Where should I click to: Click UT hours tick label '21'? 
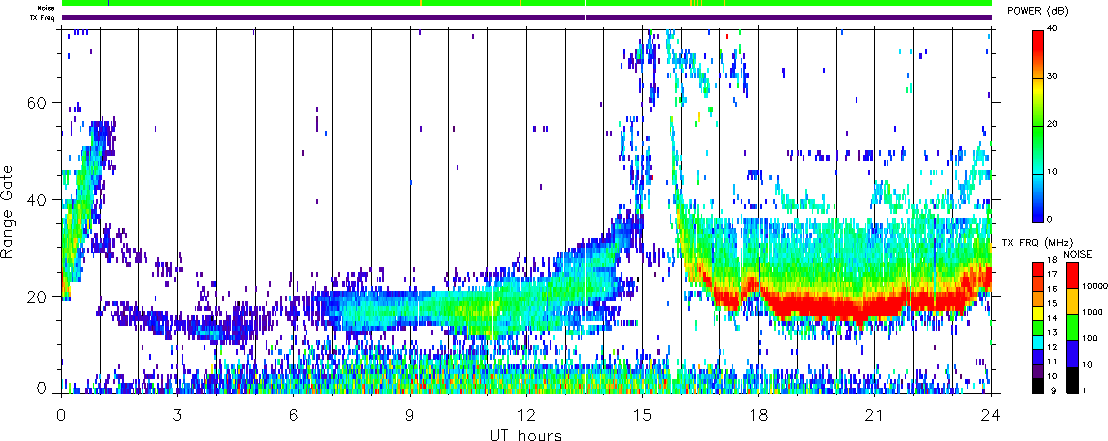(874, 416)
